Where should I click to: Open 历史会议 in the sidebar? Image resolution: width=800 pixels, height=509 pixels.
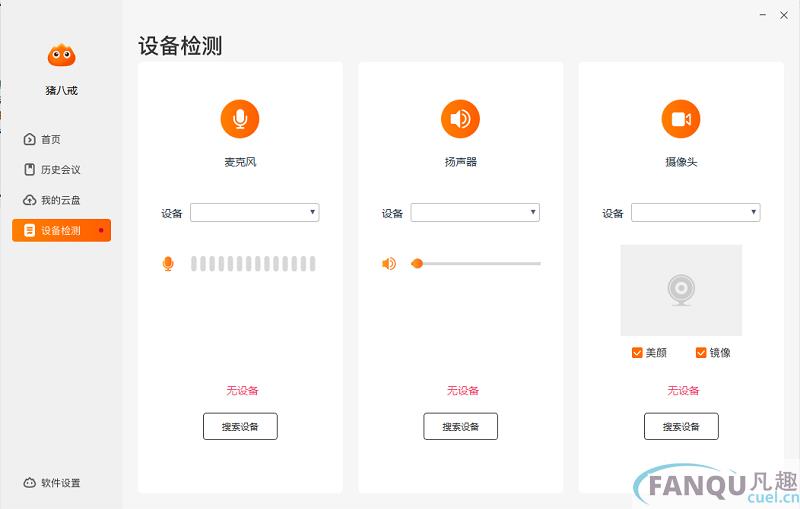[x=52, y=169]
